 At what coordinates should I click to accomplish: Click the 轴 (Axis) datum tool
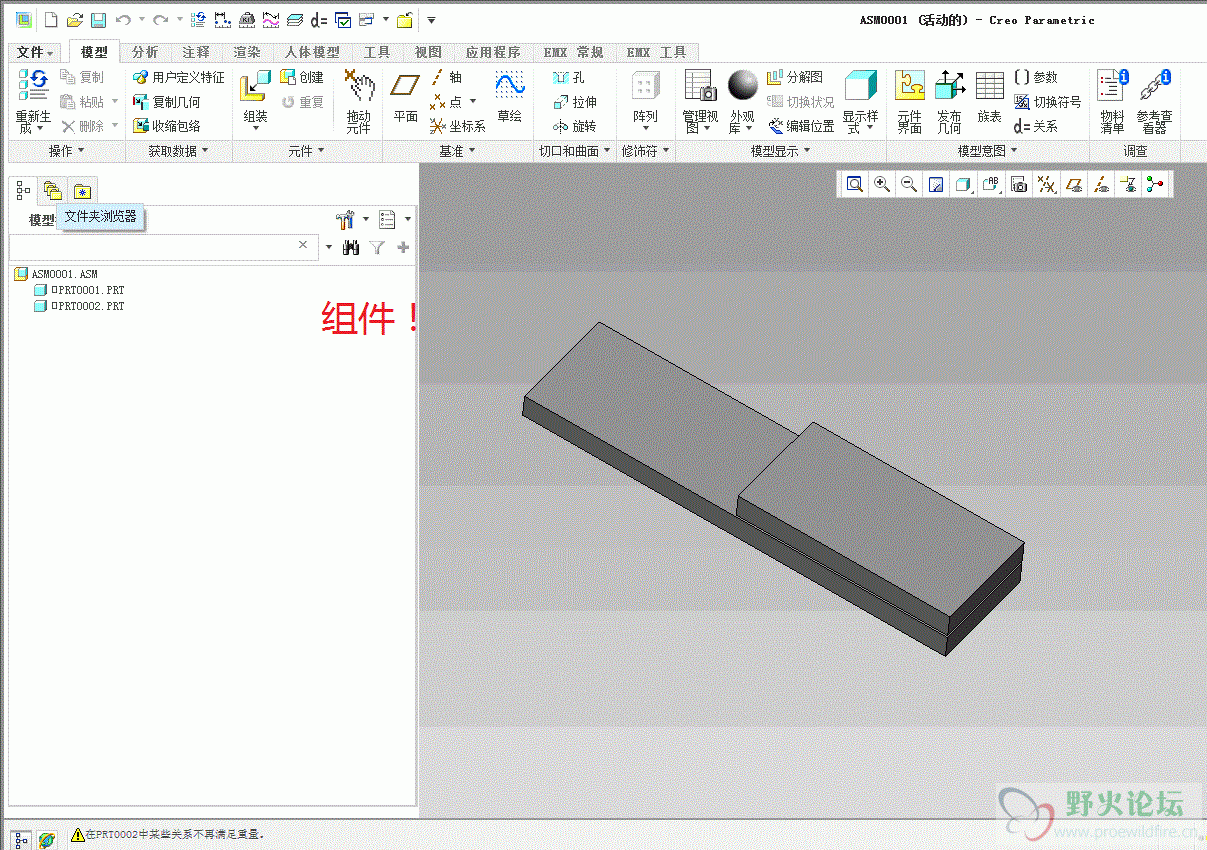pyautogui.click(x=446, y=77)
